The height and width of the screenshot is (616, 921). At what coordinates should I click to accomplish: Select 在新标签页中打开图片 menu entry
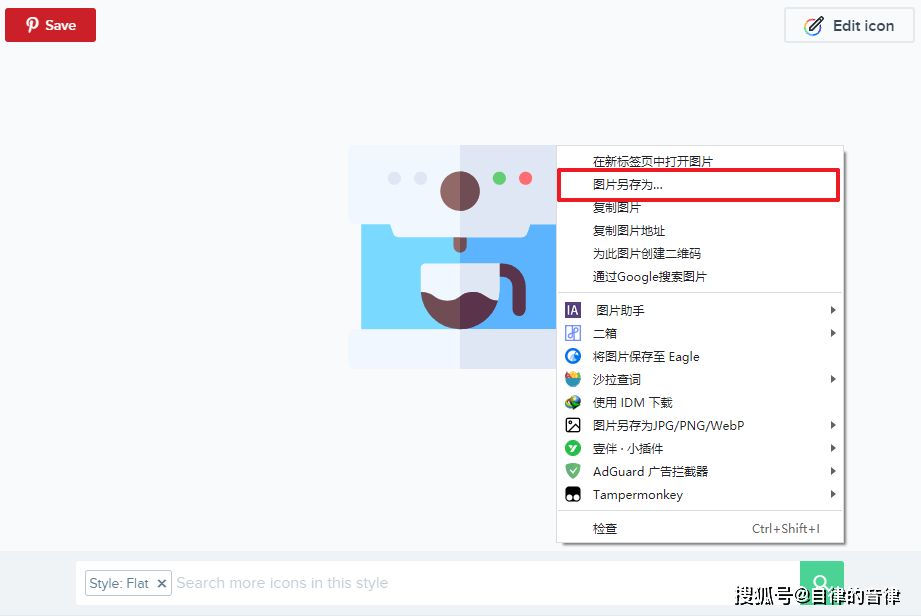700,161
